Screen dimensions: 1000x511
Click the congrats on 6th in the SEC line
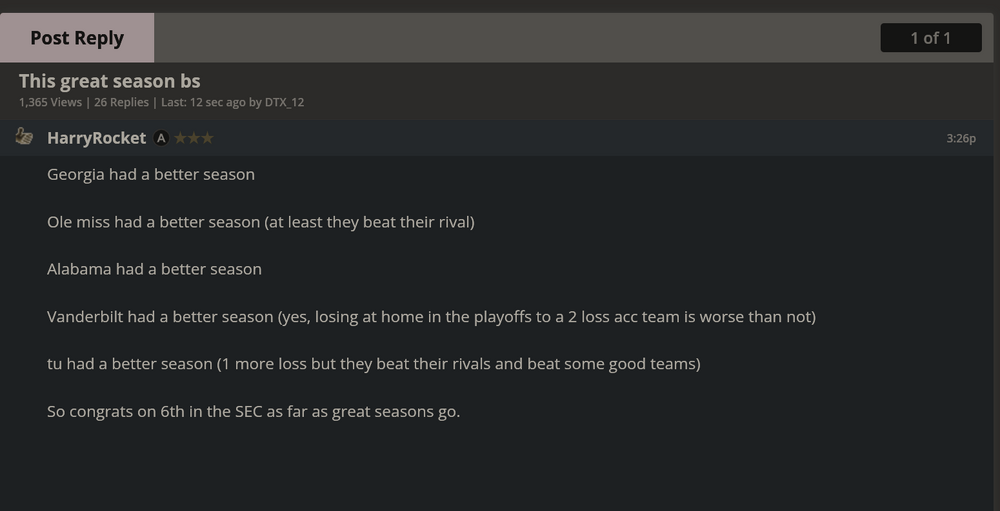[253, 411]
